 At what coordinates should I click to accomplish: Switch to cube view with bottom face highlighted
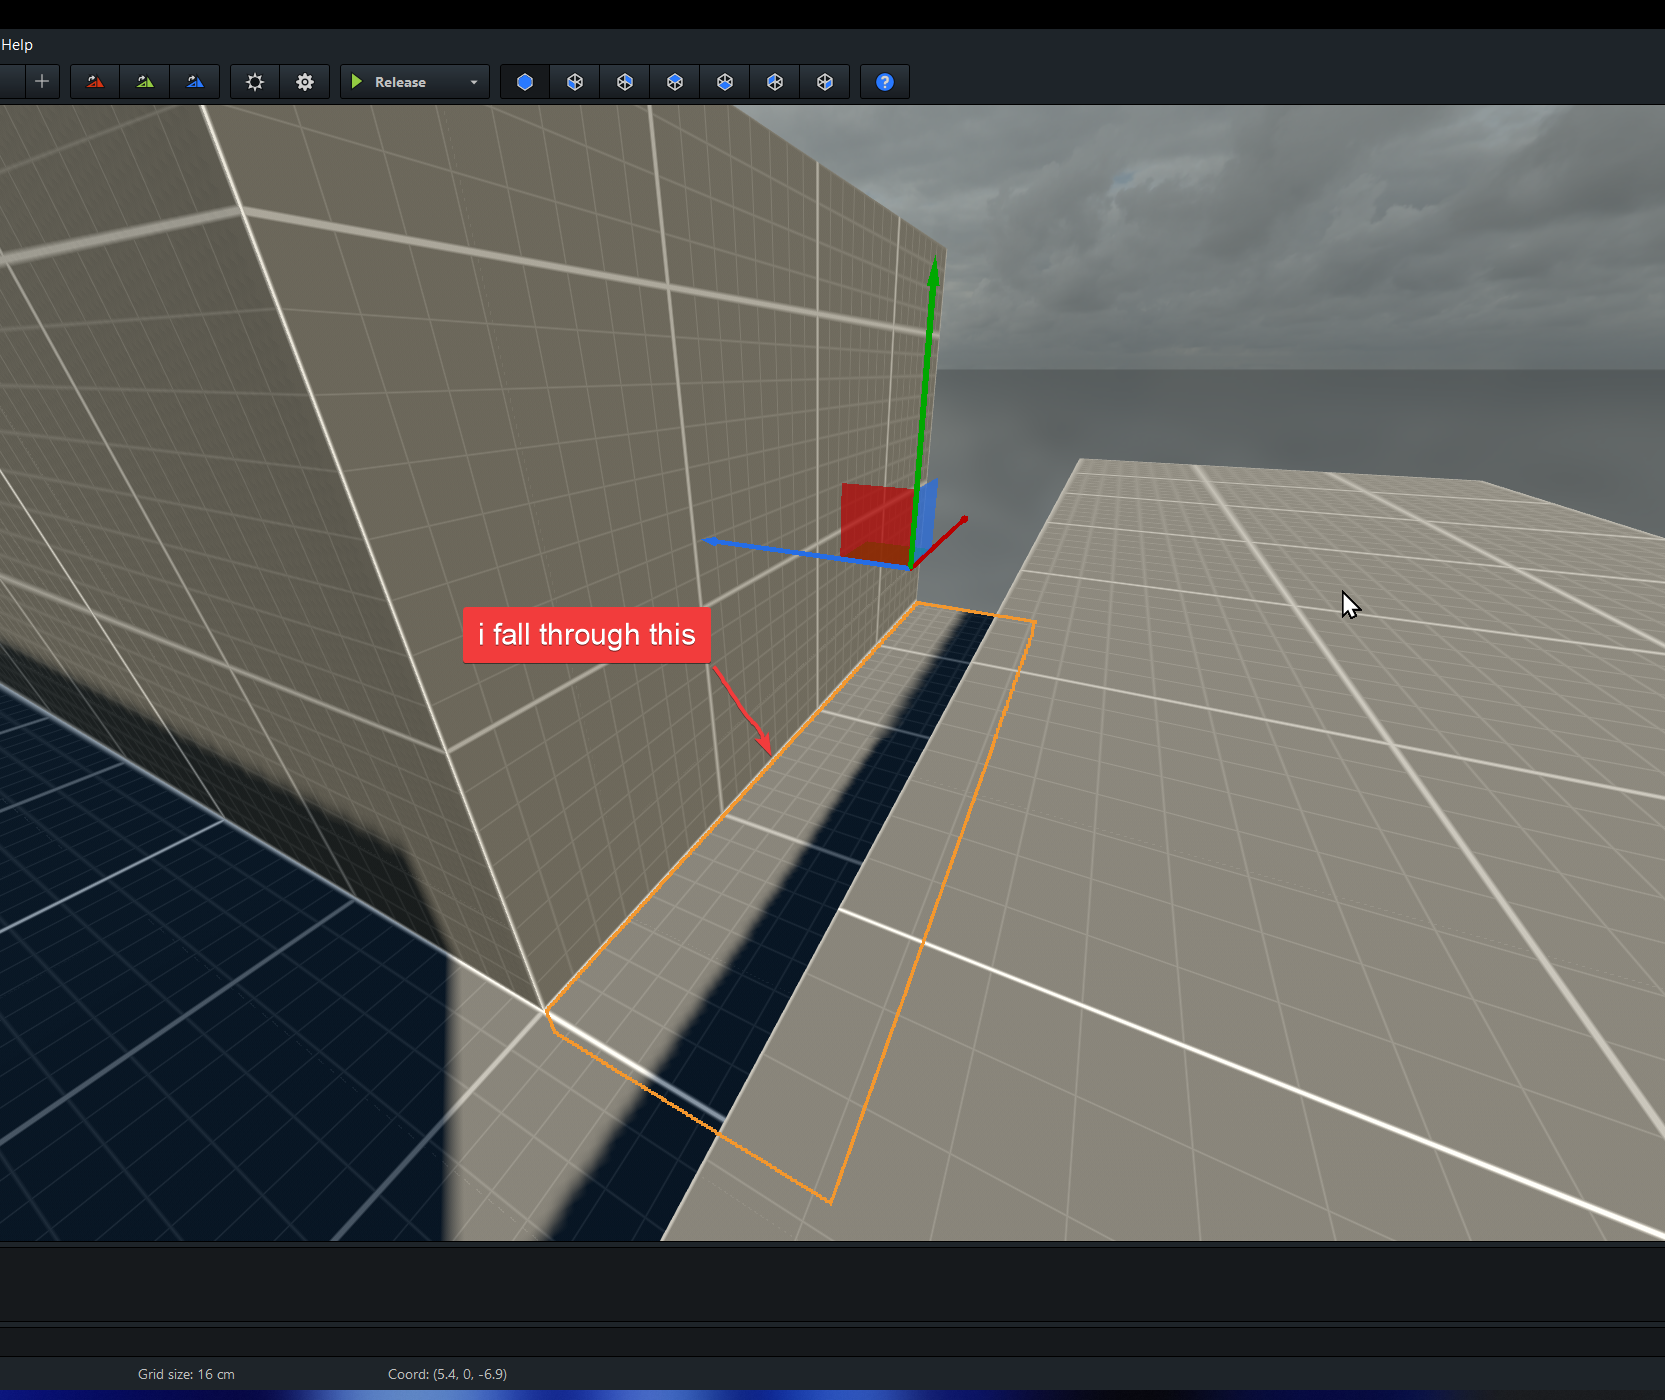(725, 82)
